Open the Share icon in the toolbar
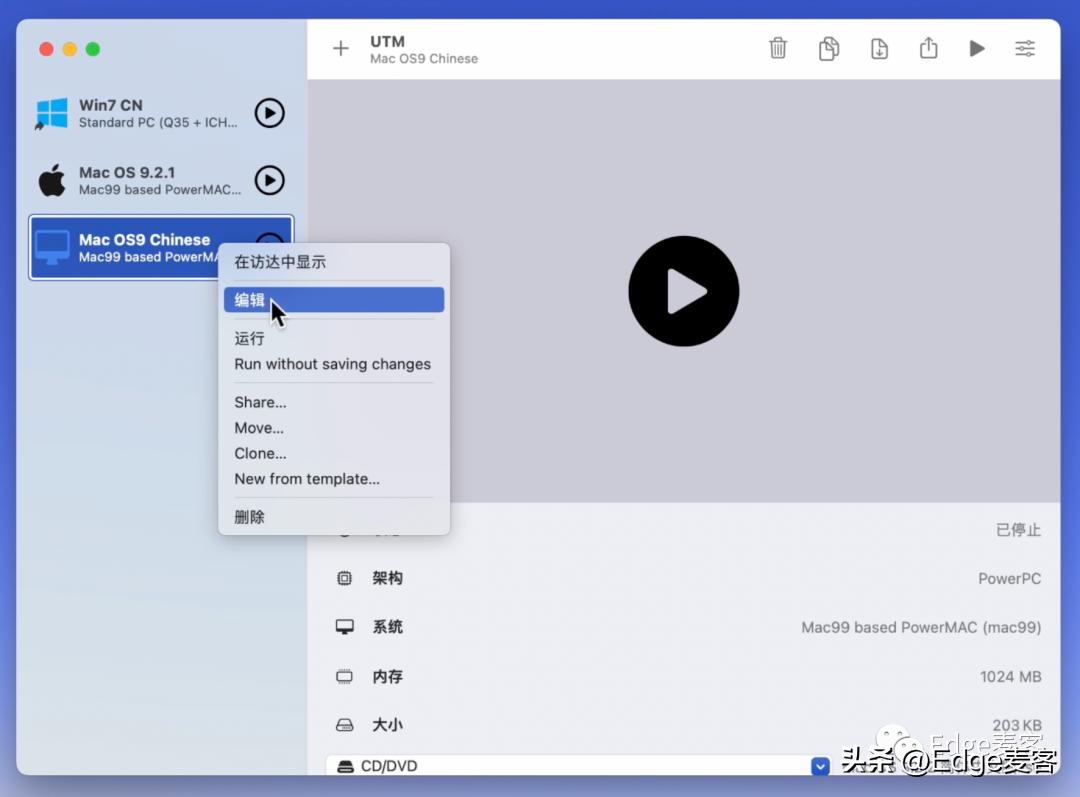The height and width of the screenshot is (797, 1080). click(x=928, y=47)
